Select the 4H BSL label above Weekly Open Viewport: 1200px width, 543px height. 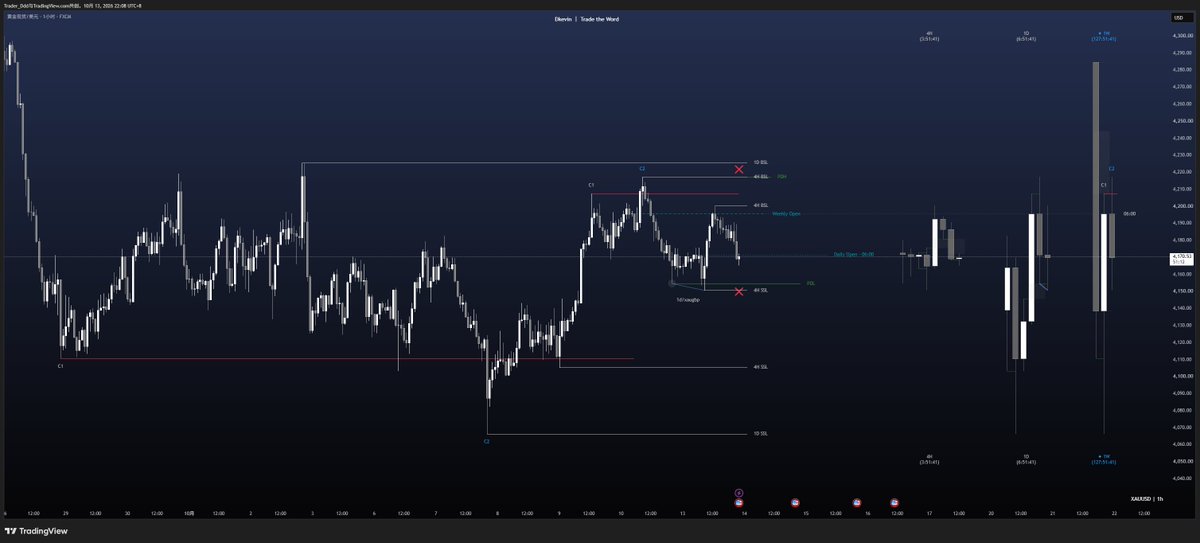click(760, 205)
